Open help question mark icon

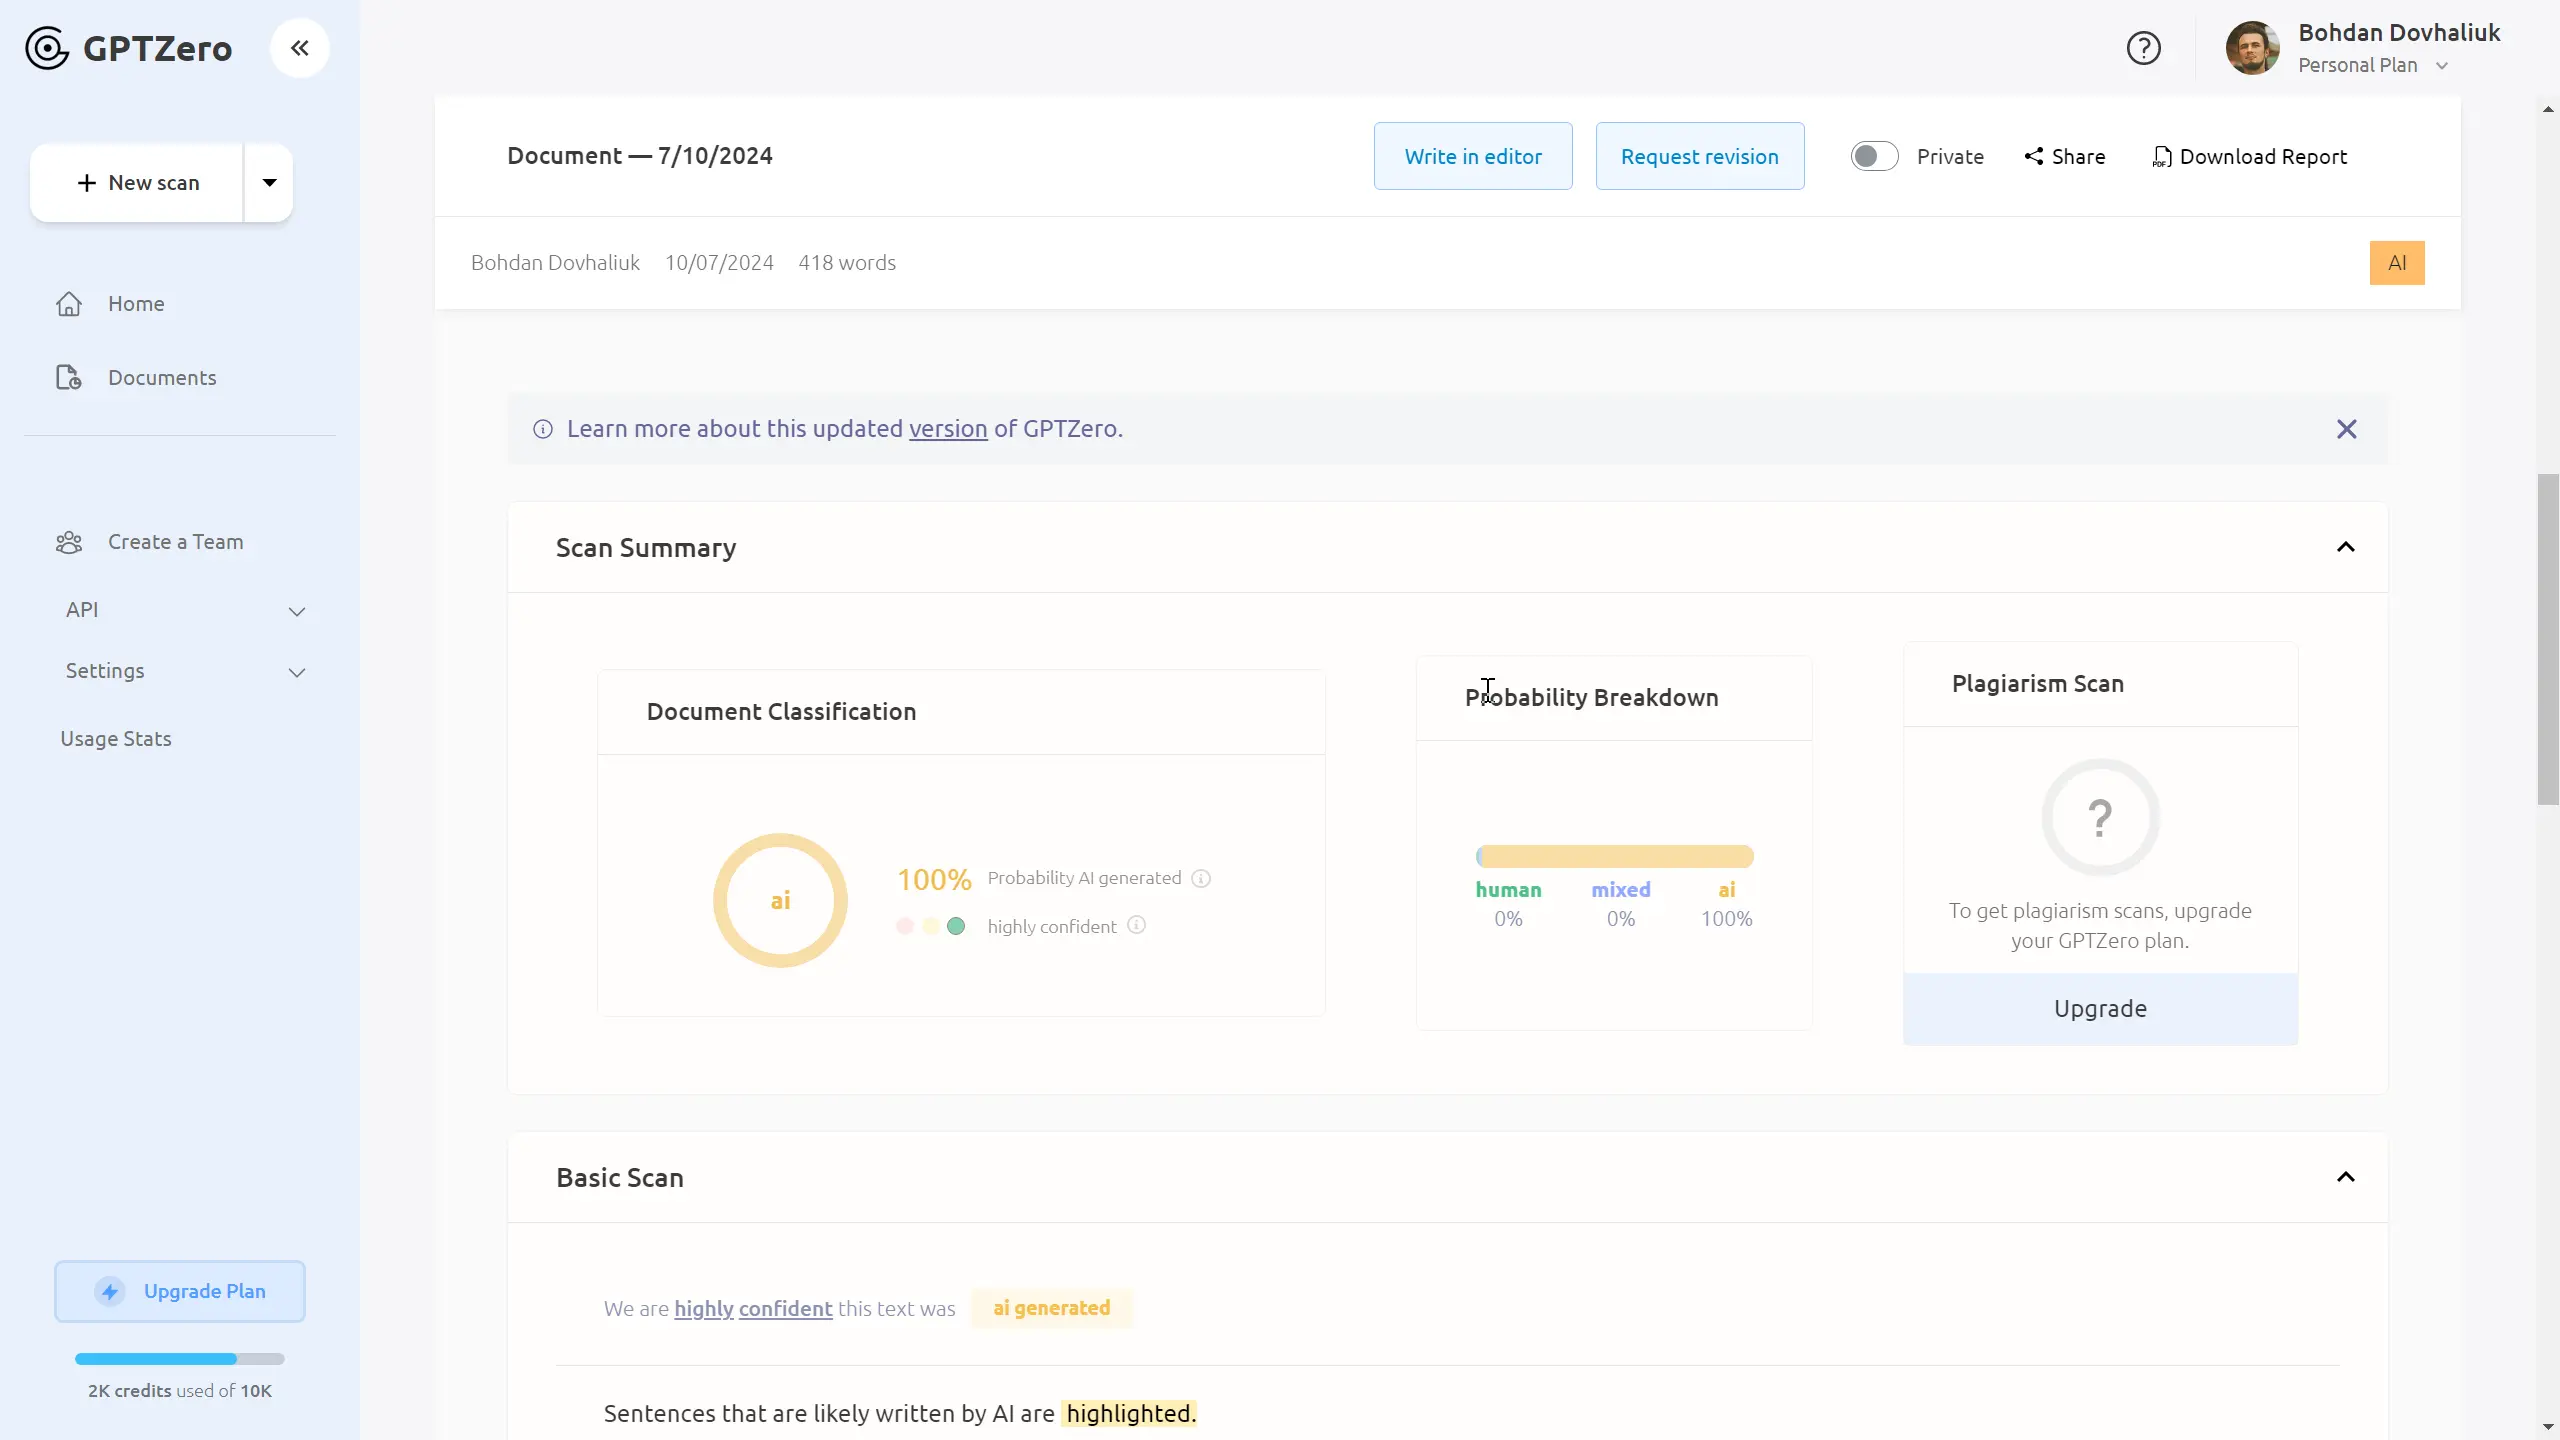point(2143,48)
